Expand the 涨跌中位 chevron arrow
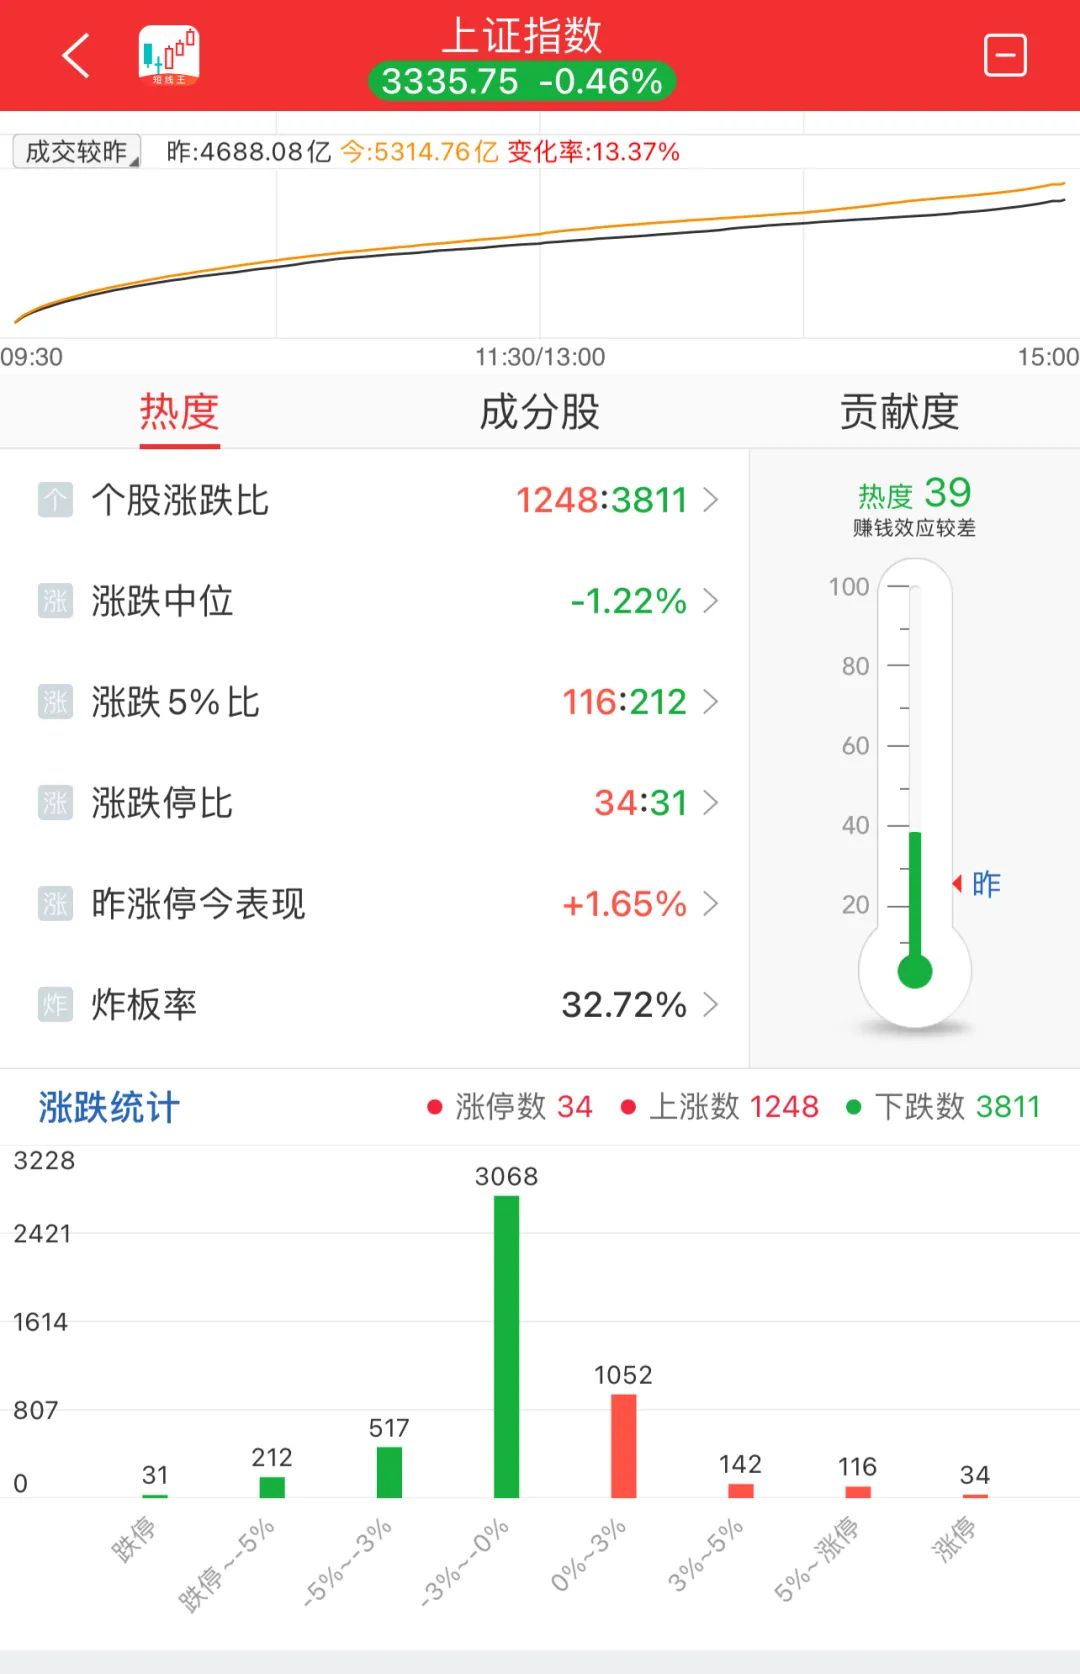 pyautogui.click(x=711, y=600)
